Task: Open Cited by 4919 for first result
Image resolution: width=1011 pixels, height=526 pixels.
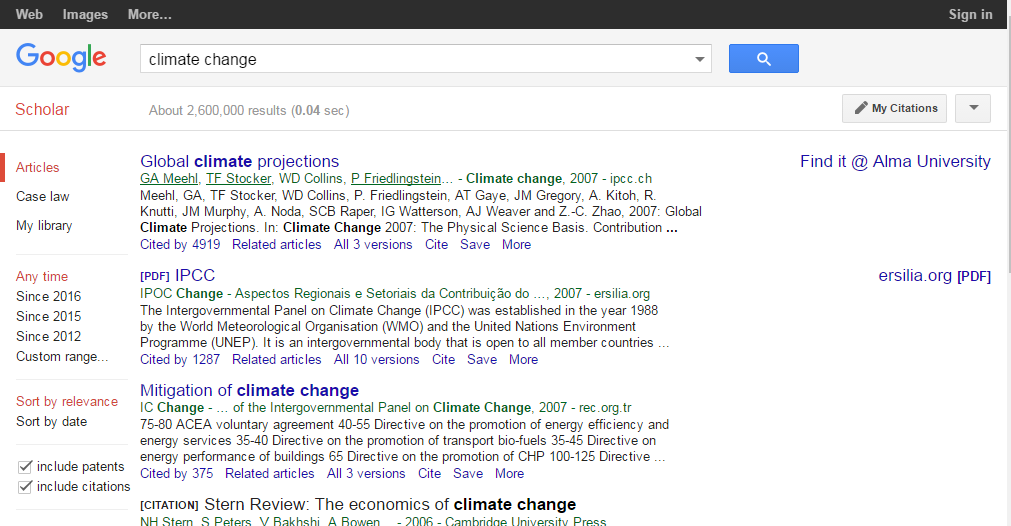Action: [x=180, y=244]
